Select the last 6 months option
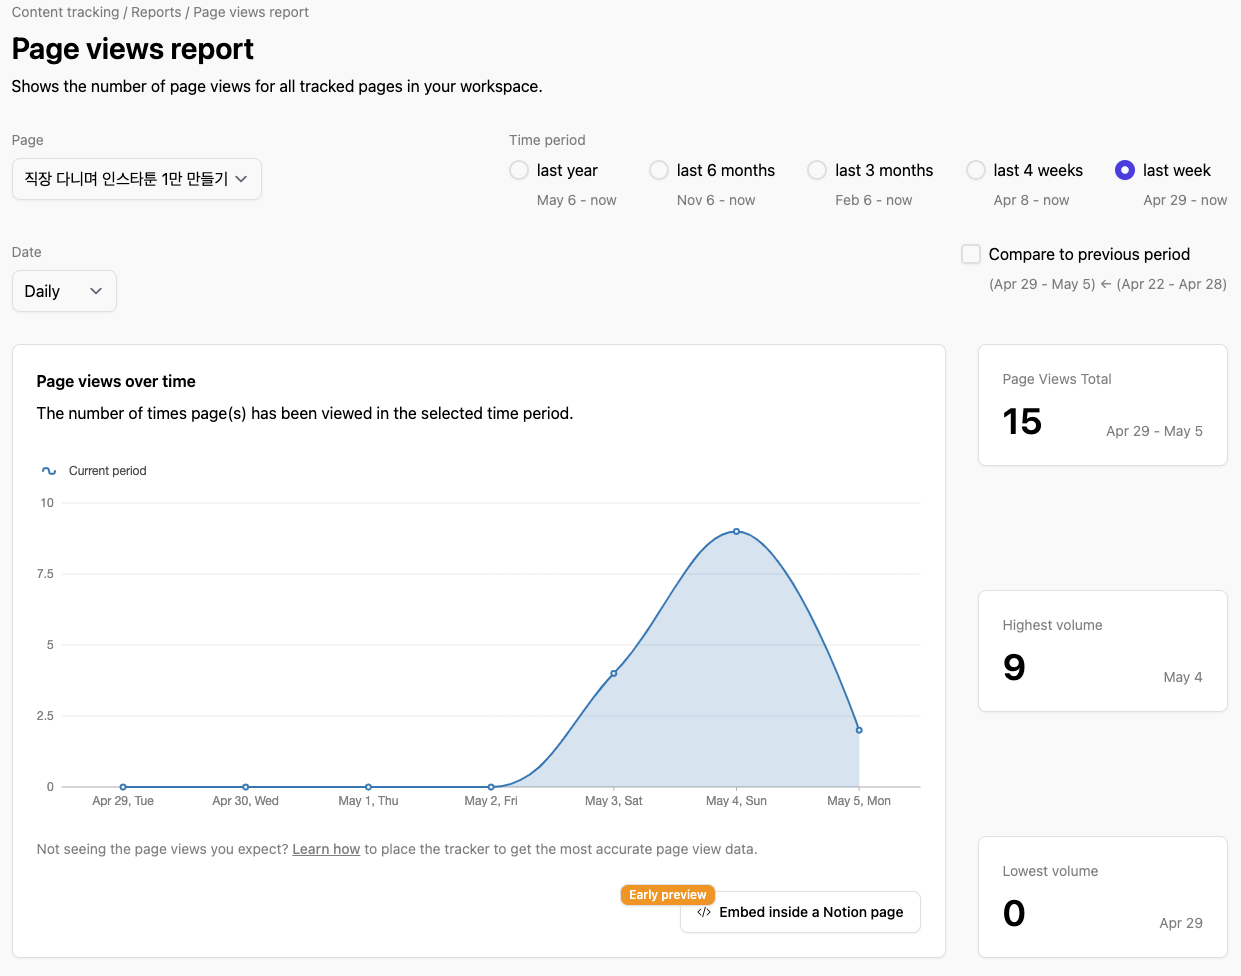The height and width of the screenshot is (976, 1241). [659, 170]
